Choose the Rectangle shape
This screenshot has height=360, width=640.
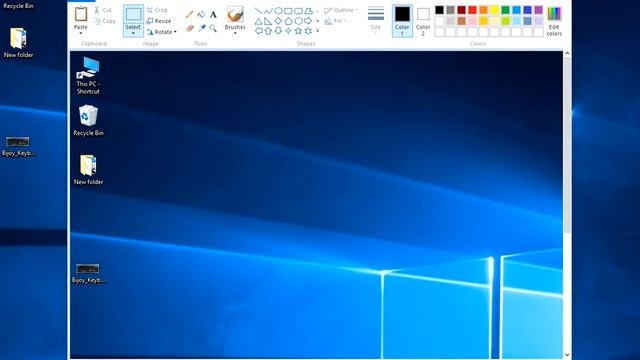[288, 11]
